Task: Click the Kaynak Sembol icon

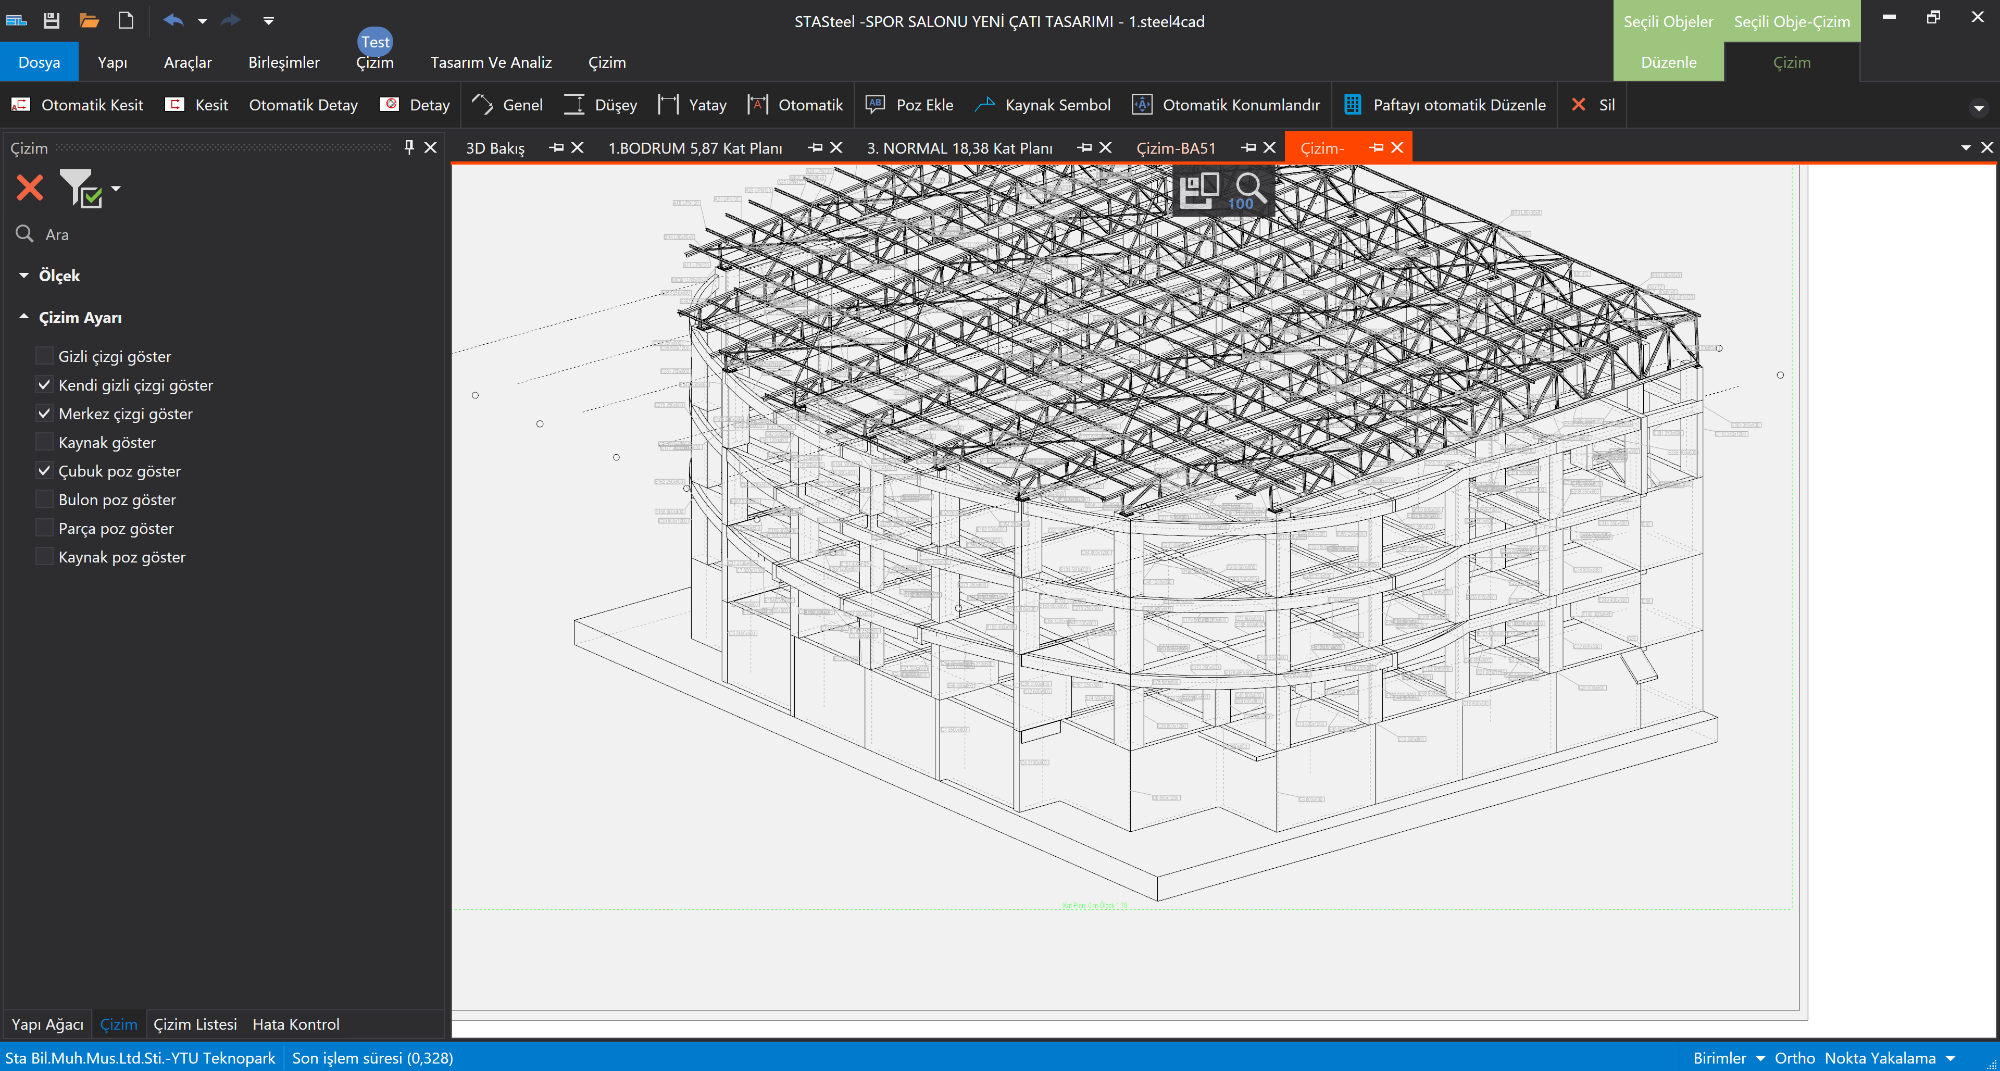Action: point(985,105)
